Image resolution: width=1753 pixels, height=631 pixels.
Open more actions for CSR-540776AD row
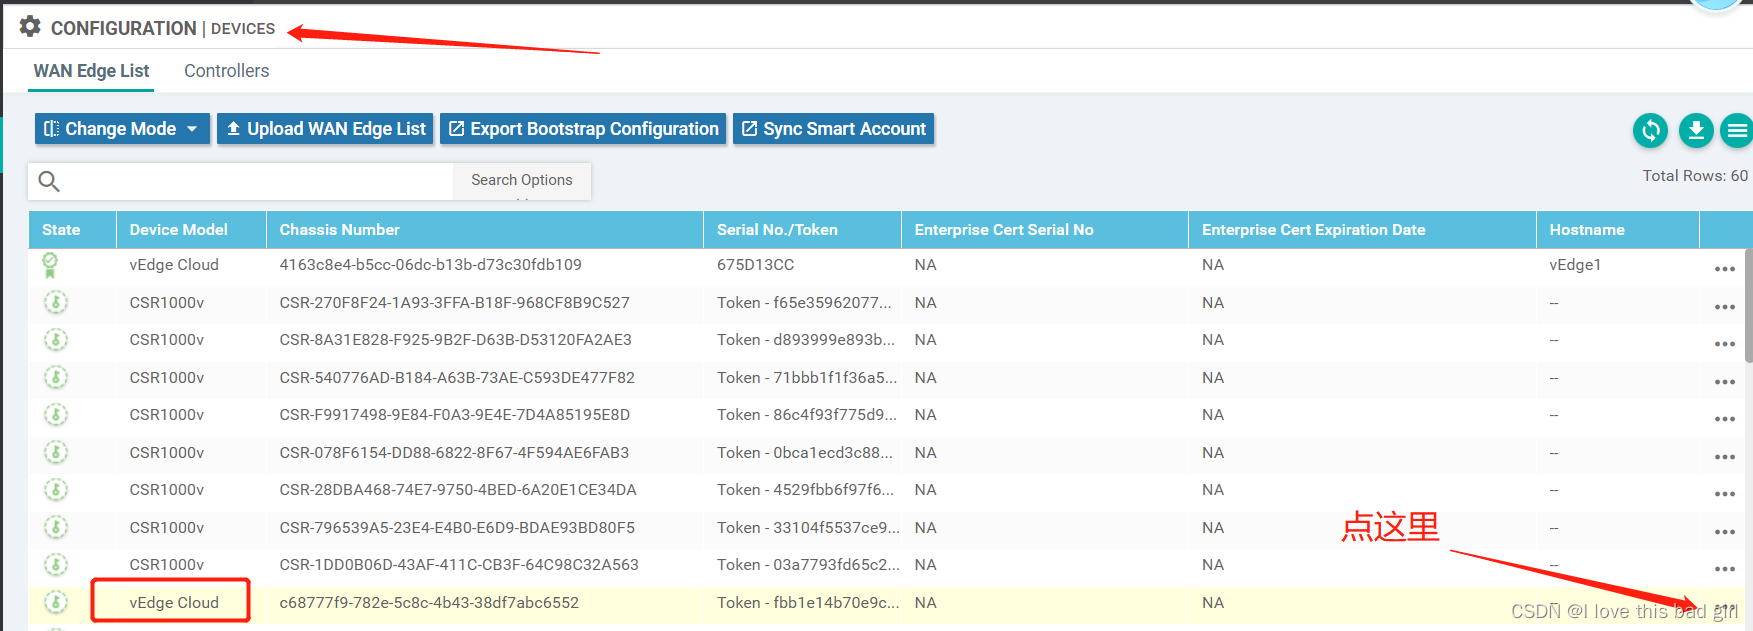(x=1725, y=382)
